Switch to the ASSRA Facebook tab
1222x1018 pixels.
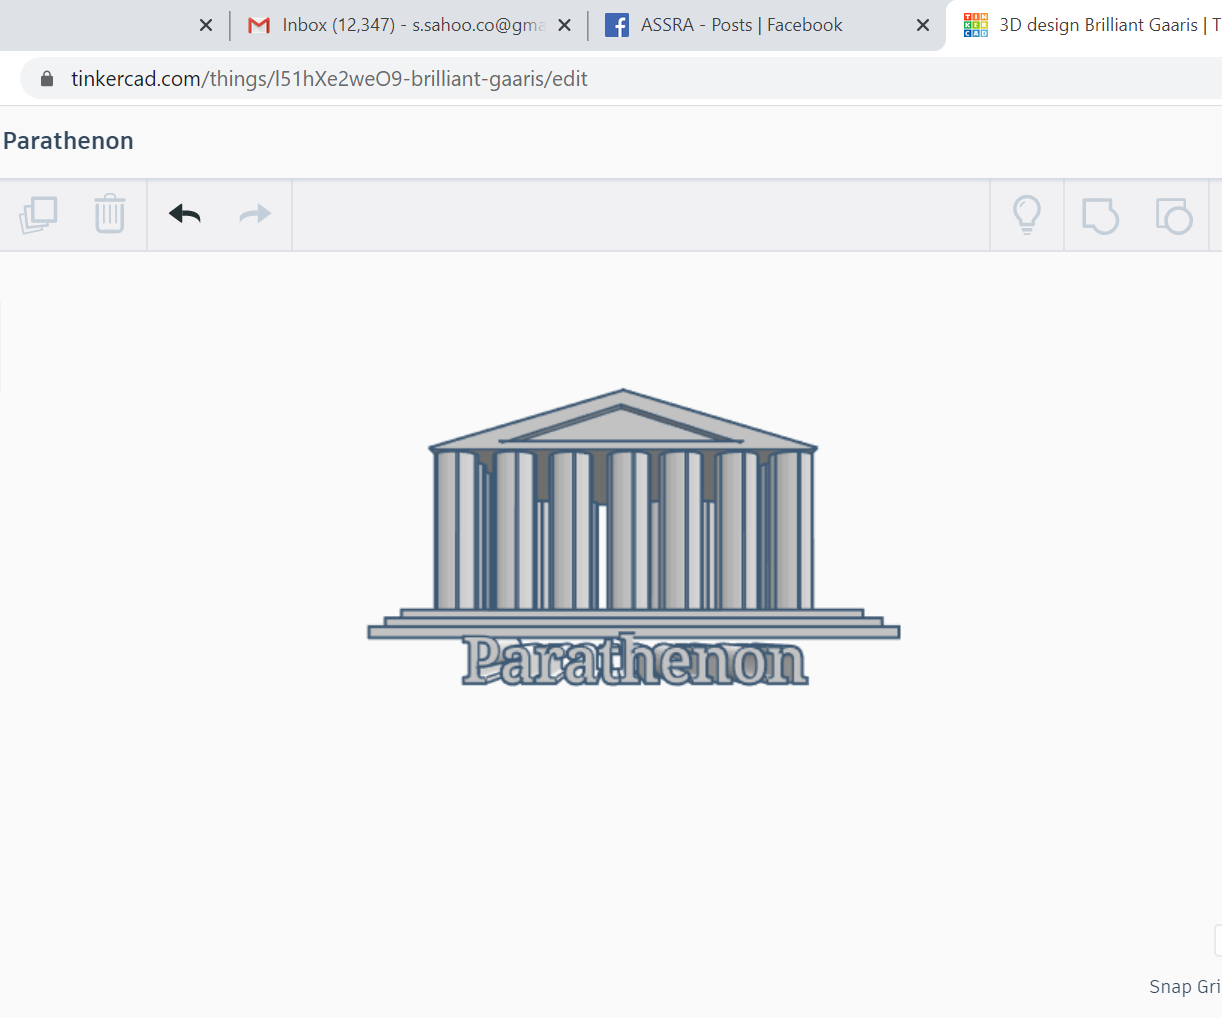[x=740, y=24]
